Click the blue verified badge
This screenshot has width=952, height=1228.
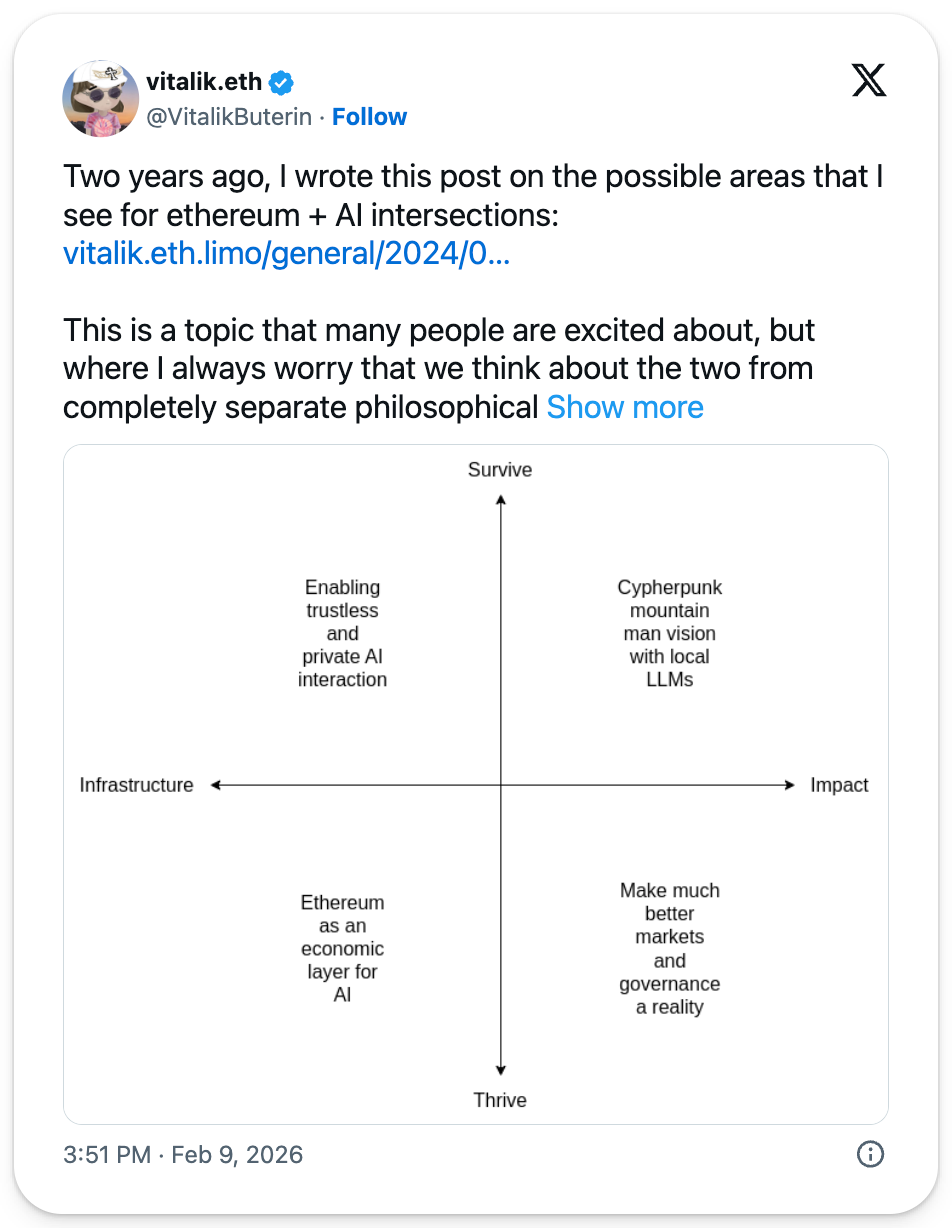283,82
